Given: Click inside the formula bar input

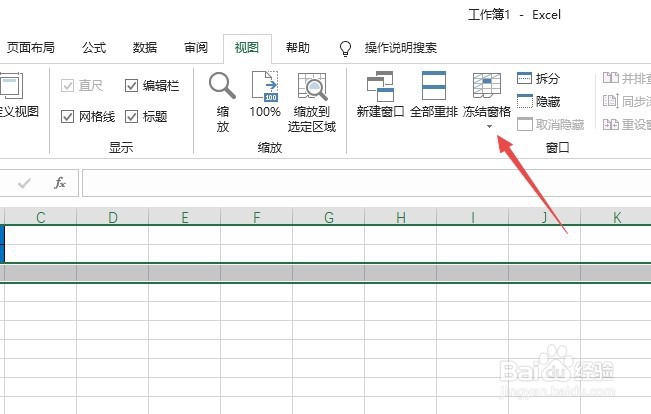Looking at the screenshot, I should (x=367, y=183).
